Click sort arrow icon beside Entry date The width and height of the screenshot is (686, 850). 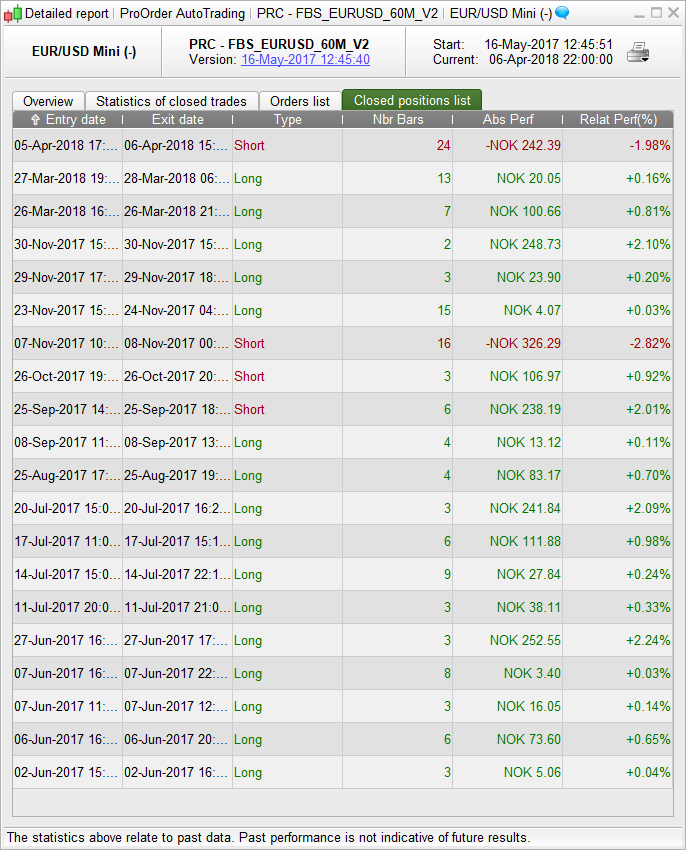click(36, 120)
